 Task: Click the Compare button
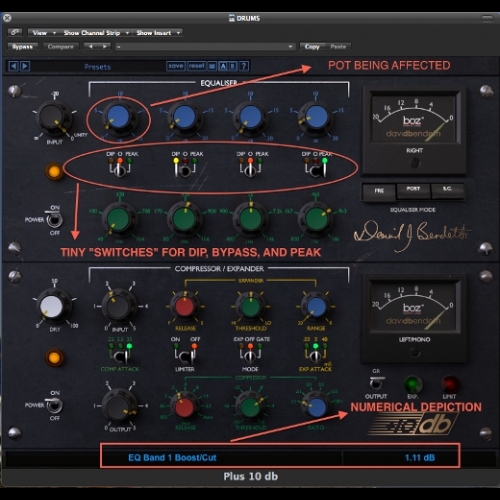[60, 47]
